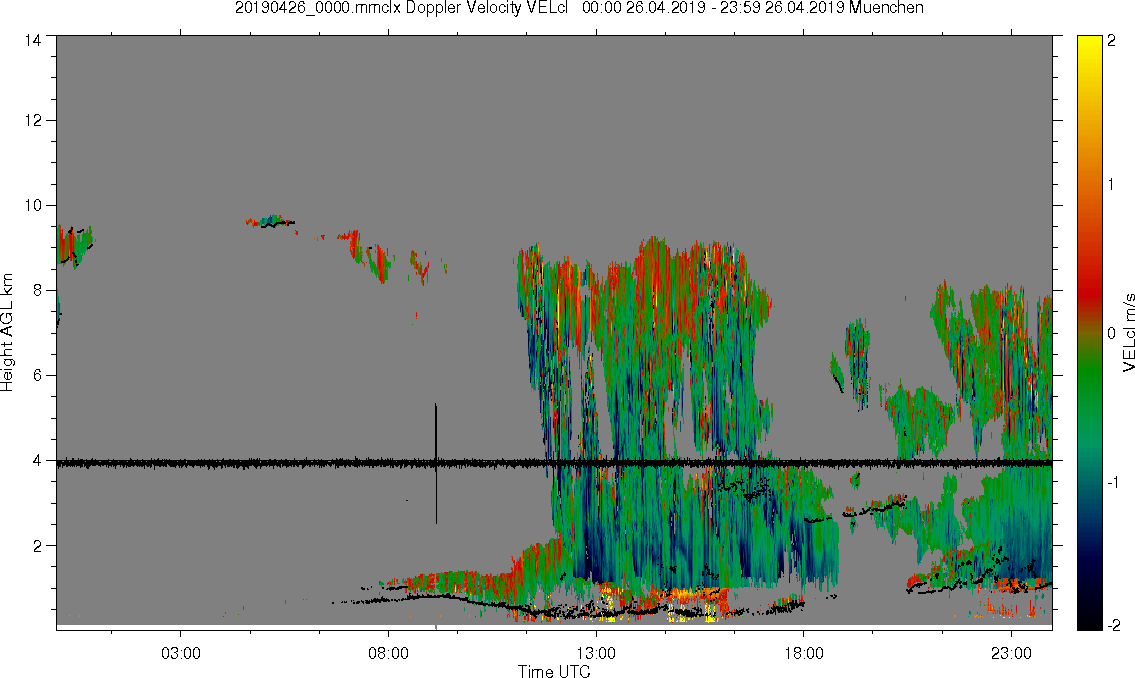Click the 03:00 time tick label
The width and height of the screenshot is (1135, 678).
(x=180, y=653)
